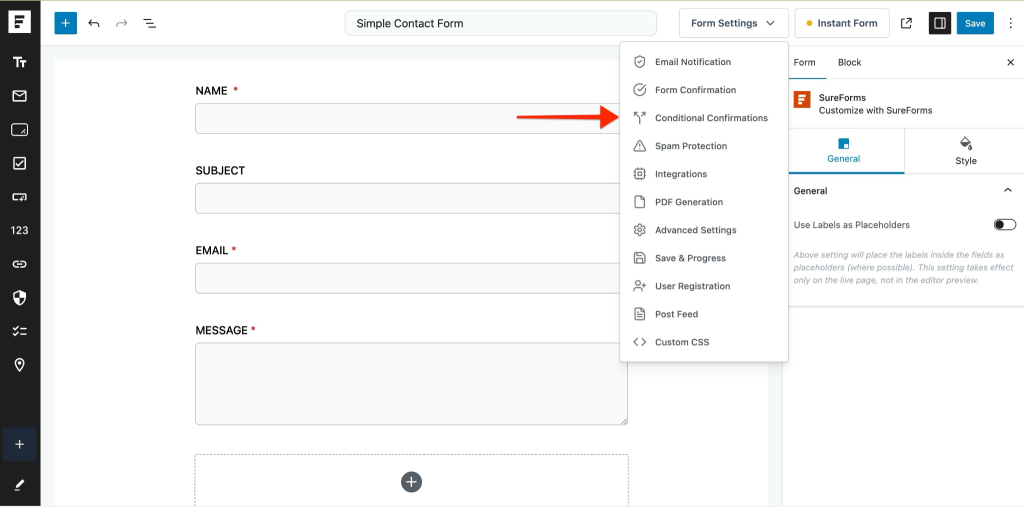This screenshot has width=1024, height=512.
Task: Add a URL link field block
Action: click(20, 264)
